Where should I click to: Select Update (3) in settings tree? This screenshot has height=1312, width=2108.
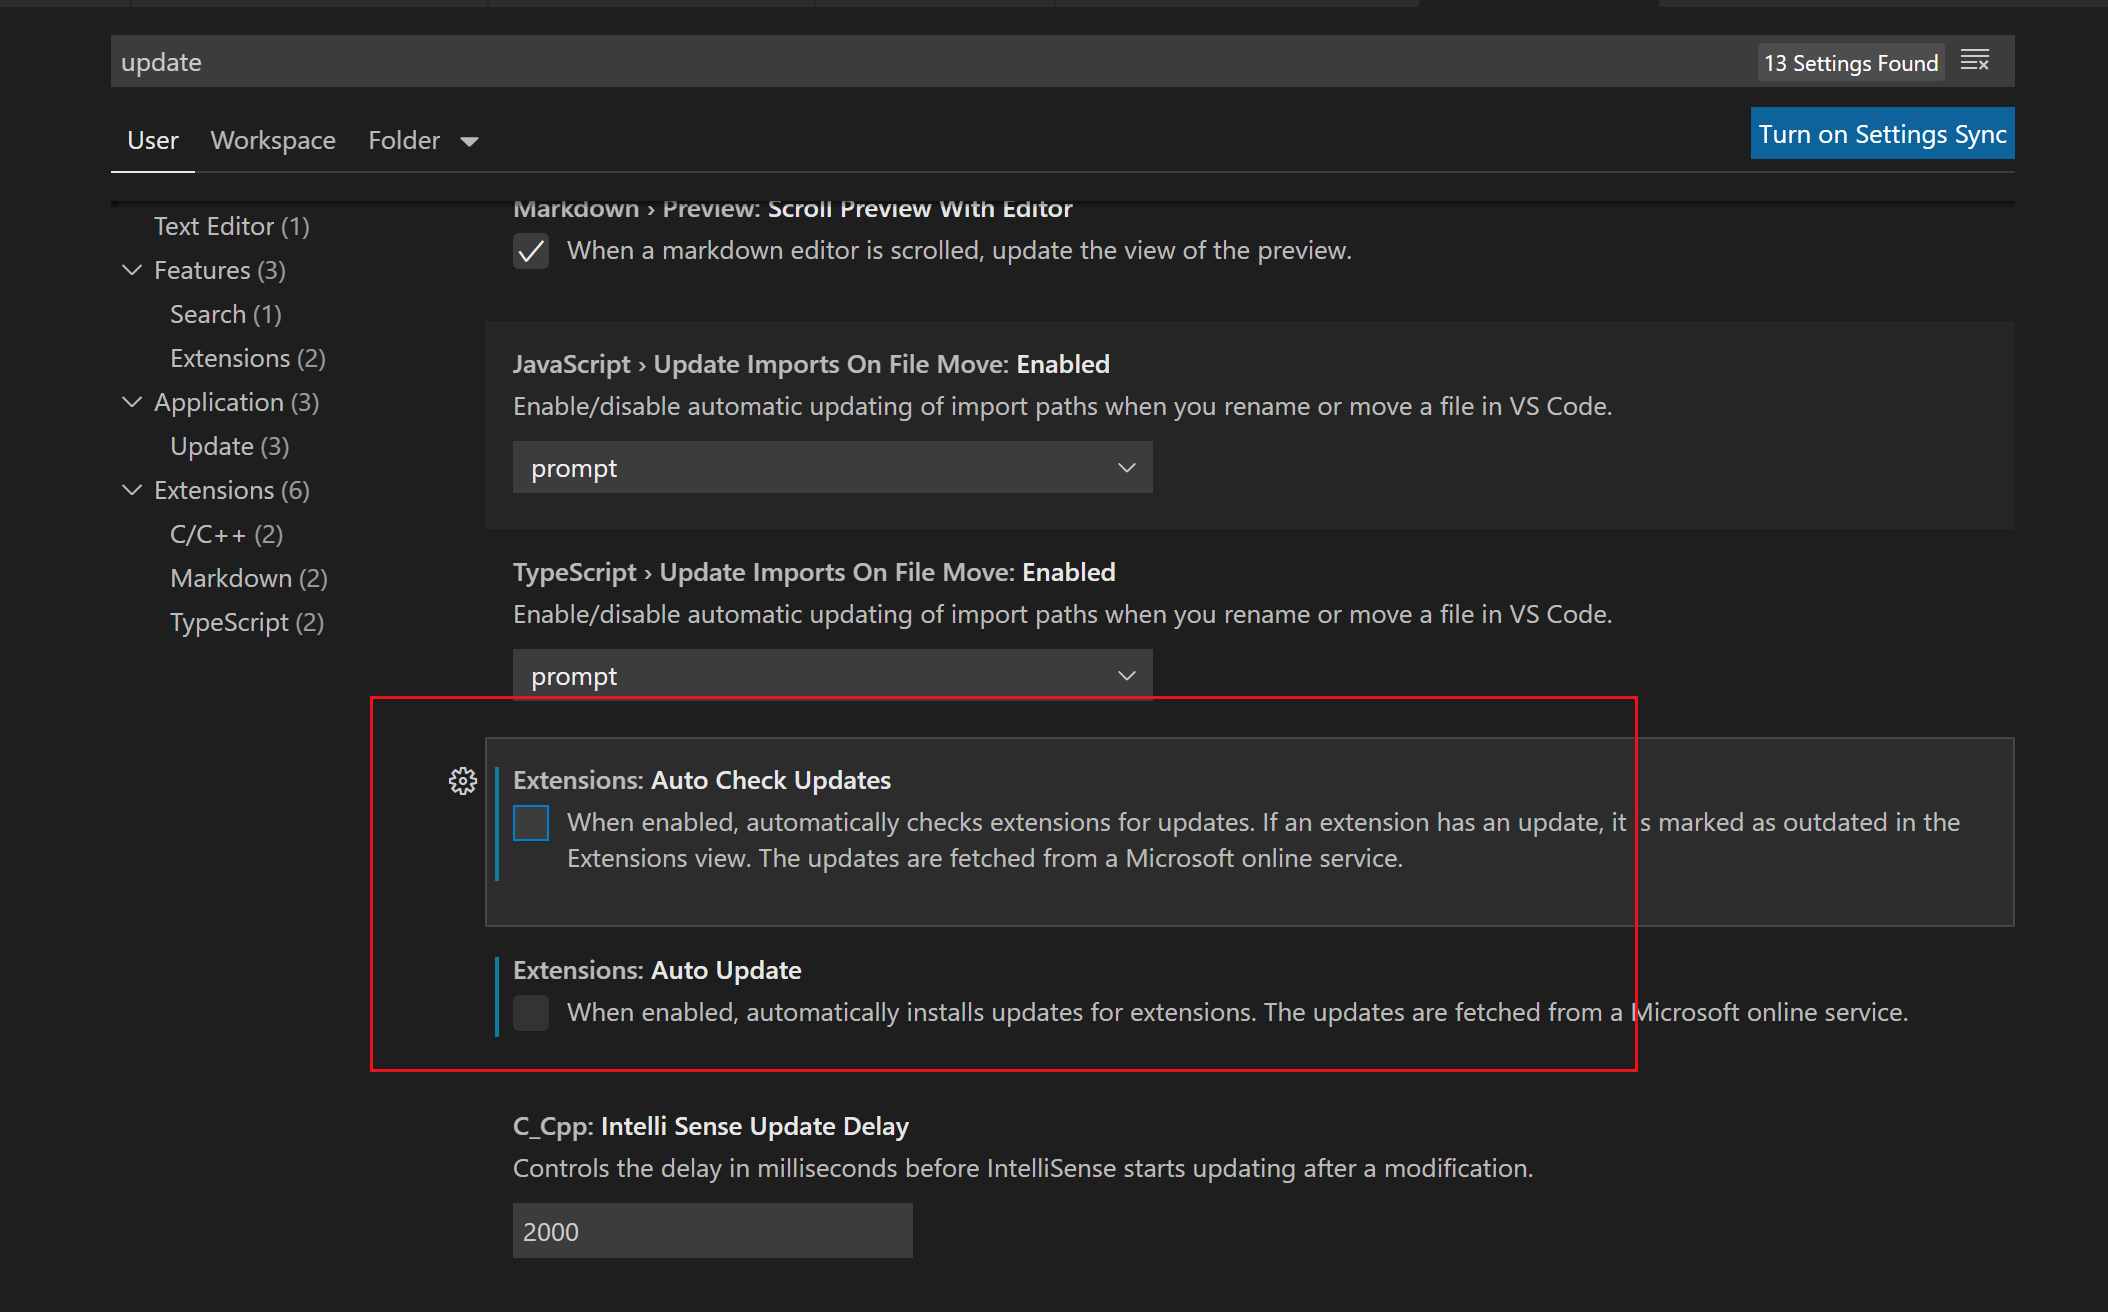[229, 446]
